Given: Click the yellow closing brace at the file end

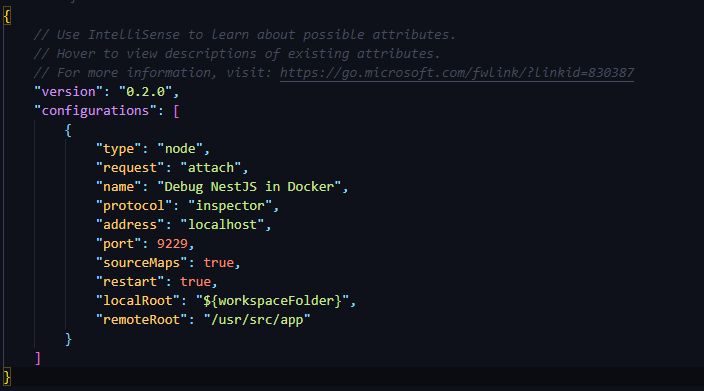Looking at the screenshot, I should coord(7,376).
